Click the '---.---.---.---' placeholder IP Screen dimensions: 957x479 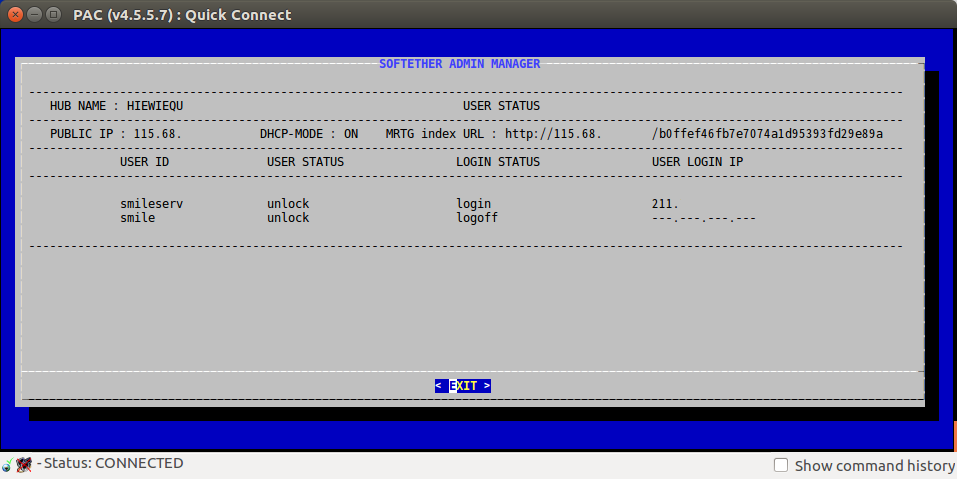[x=704, y=218]
